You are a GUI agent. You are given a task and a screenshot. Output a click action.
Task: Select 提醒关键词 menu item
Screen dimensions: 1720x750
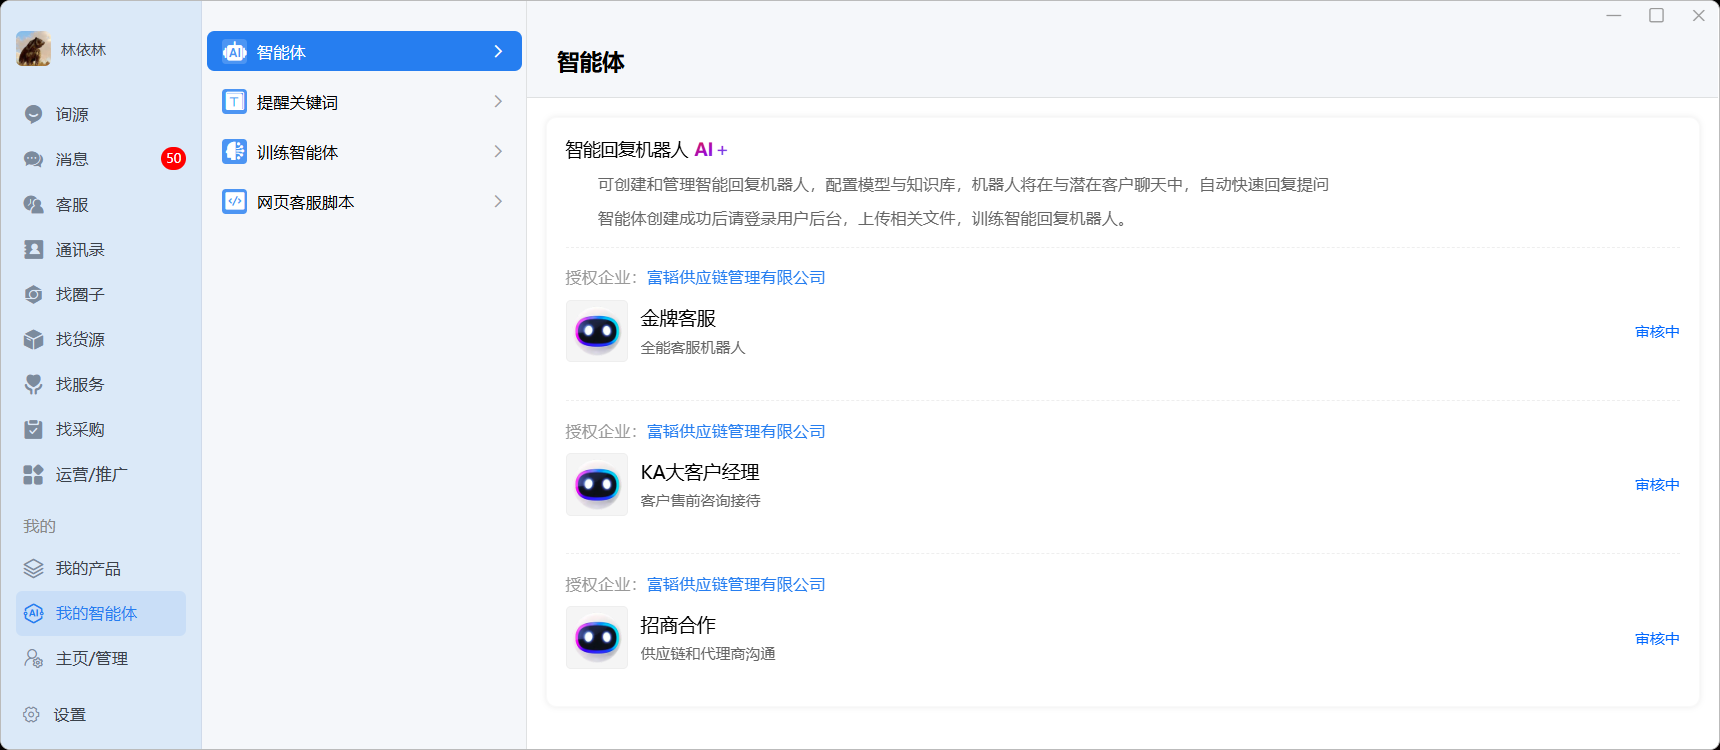pyautogui.click(x=364, y=102)
